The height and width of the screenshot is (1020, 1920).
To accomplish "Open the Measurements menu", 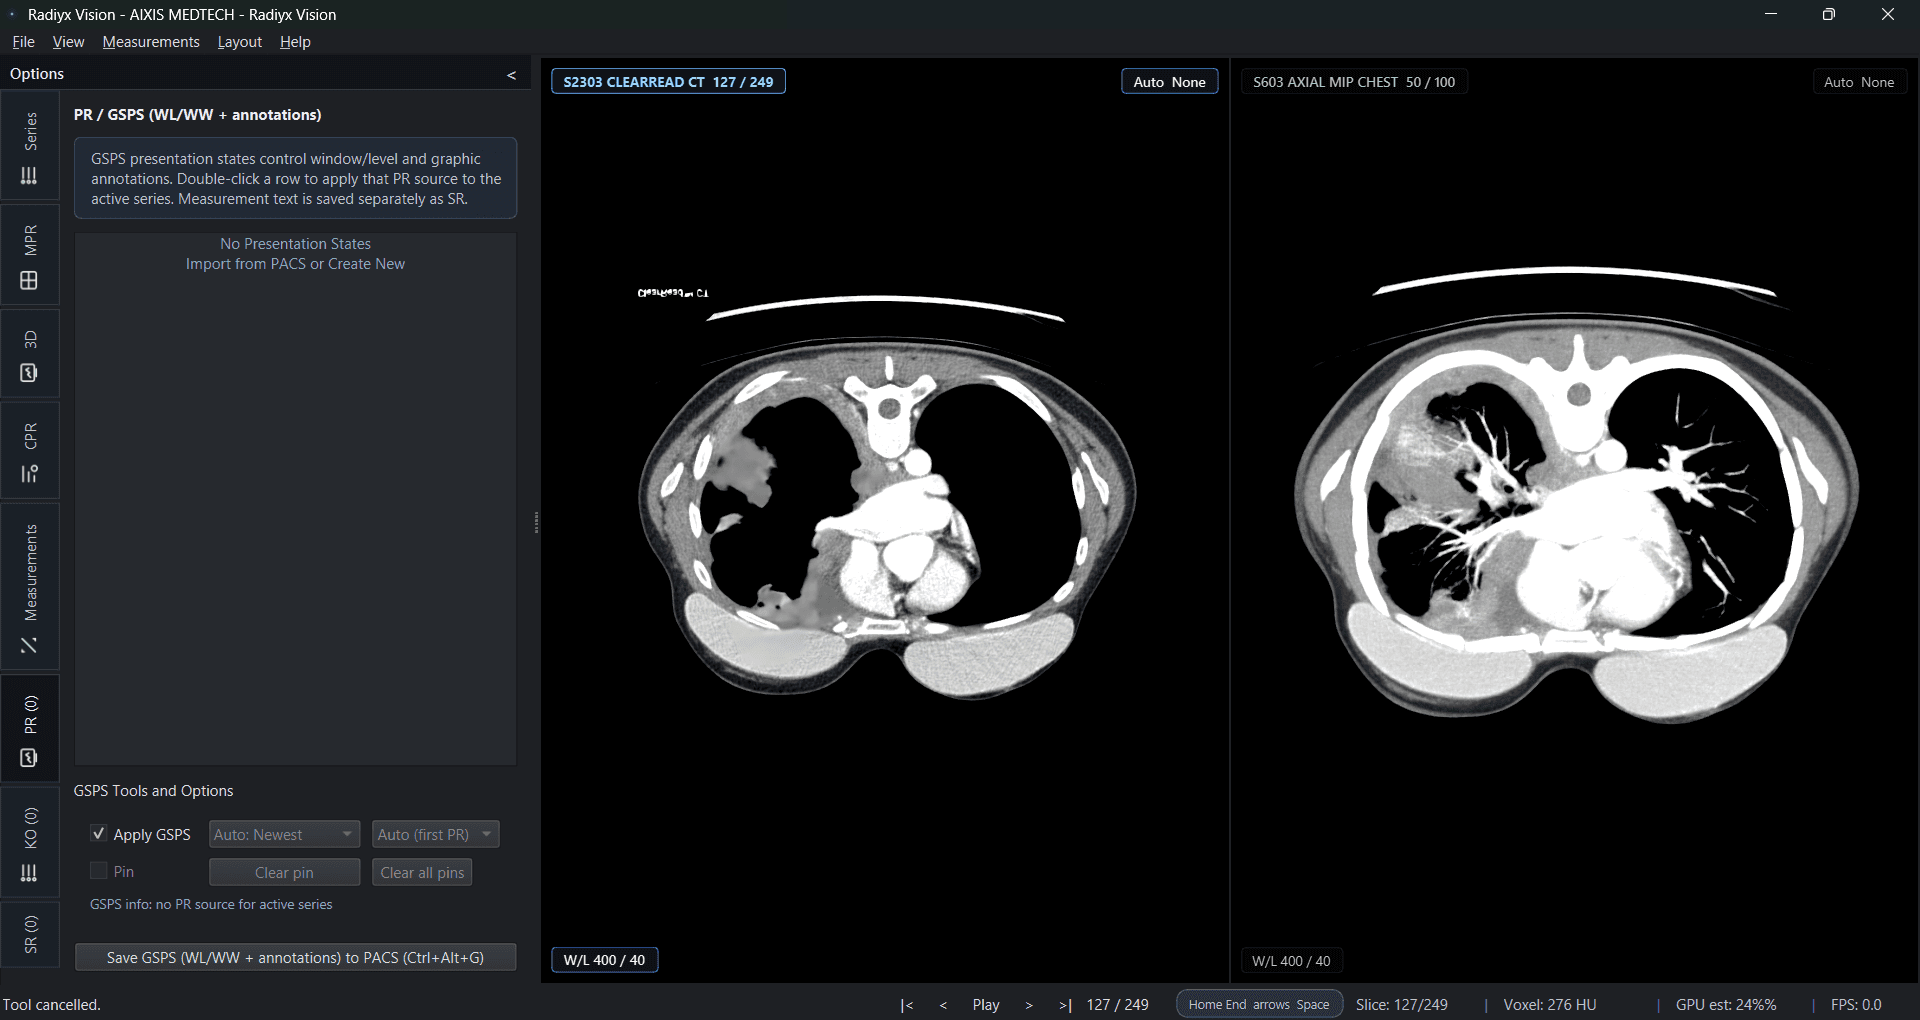I will [151, 42].
